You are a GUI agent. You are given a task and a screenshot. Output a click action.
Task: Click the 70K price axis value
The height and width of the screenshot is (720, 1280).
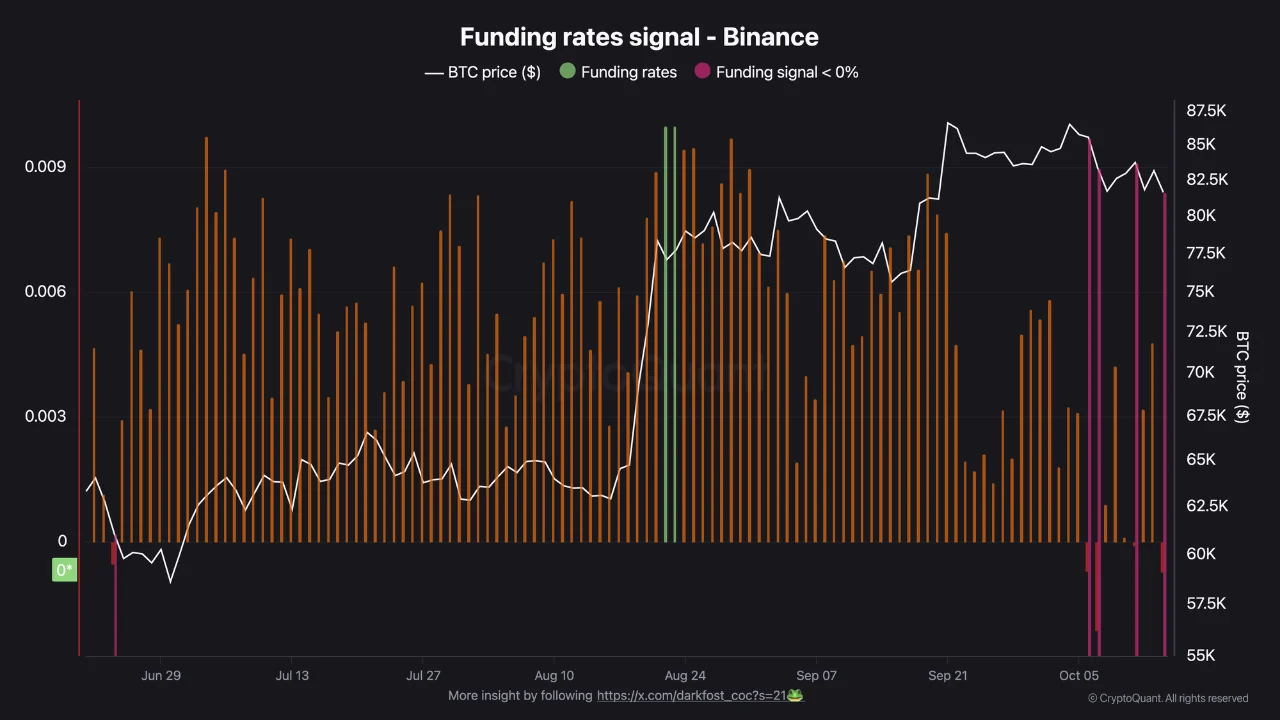point(1201,372)
